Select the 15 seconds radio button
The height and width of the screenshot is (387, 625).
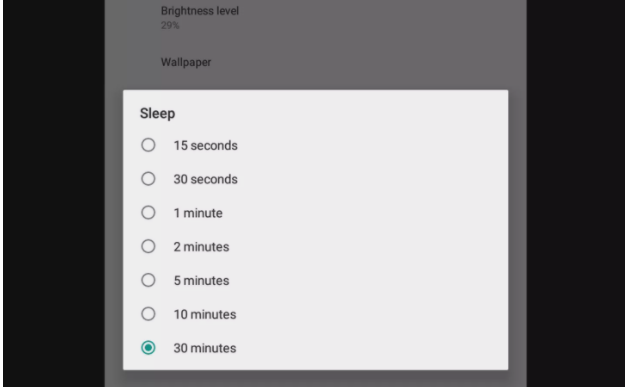point(148,145)
